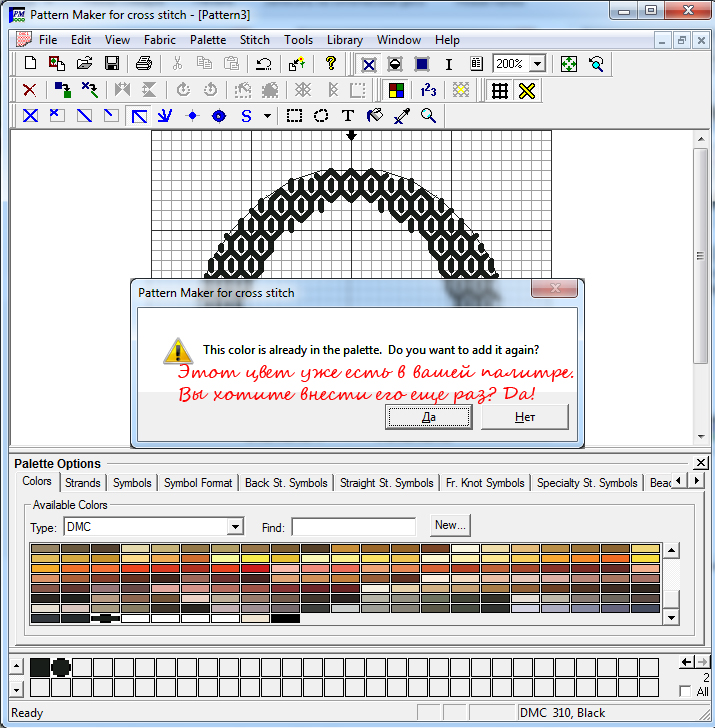Expand the specialty stitch dropdown arrow
This screenshot has height=728, width=715.
[x=267, y=116]
